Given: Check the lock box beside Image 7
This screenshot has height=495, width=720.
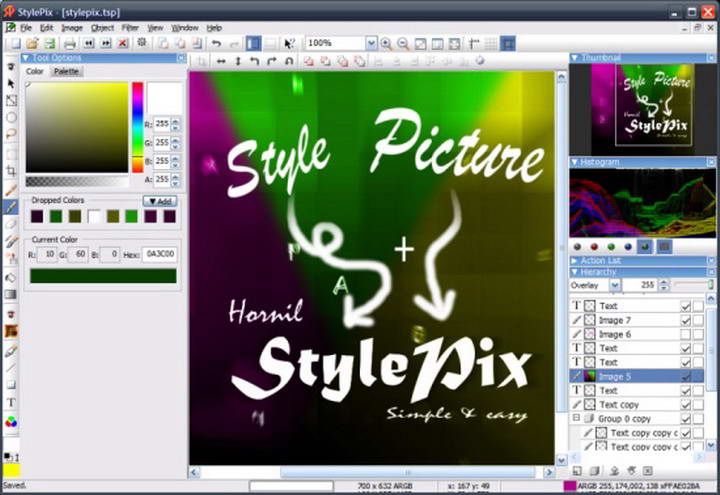Looking at the screenshot, I should click(x=698, y=320).
